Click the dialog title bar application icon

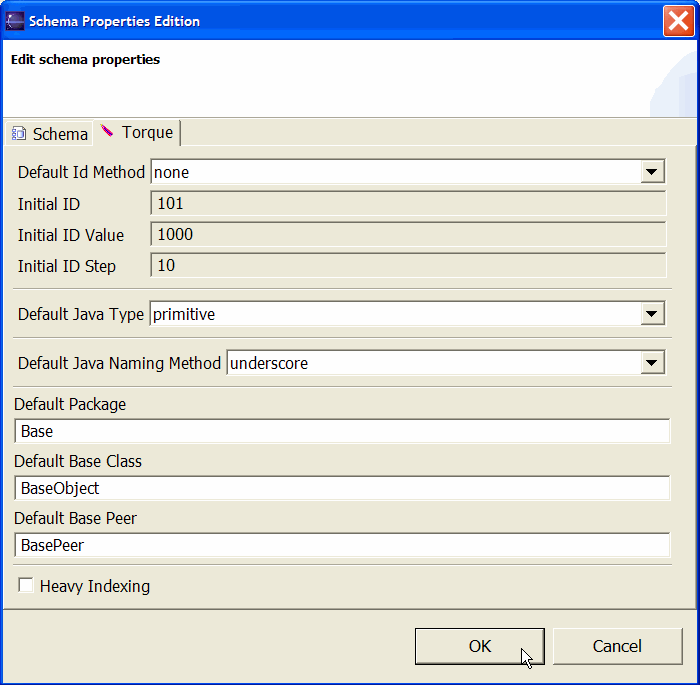click(15, 21)
